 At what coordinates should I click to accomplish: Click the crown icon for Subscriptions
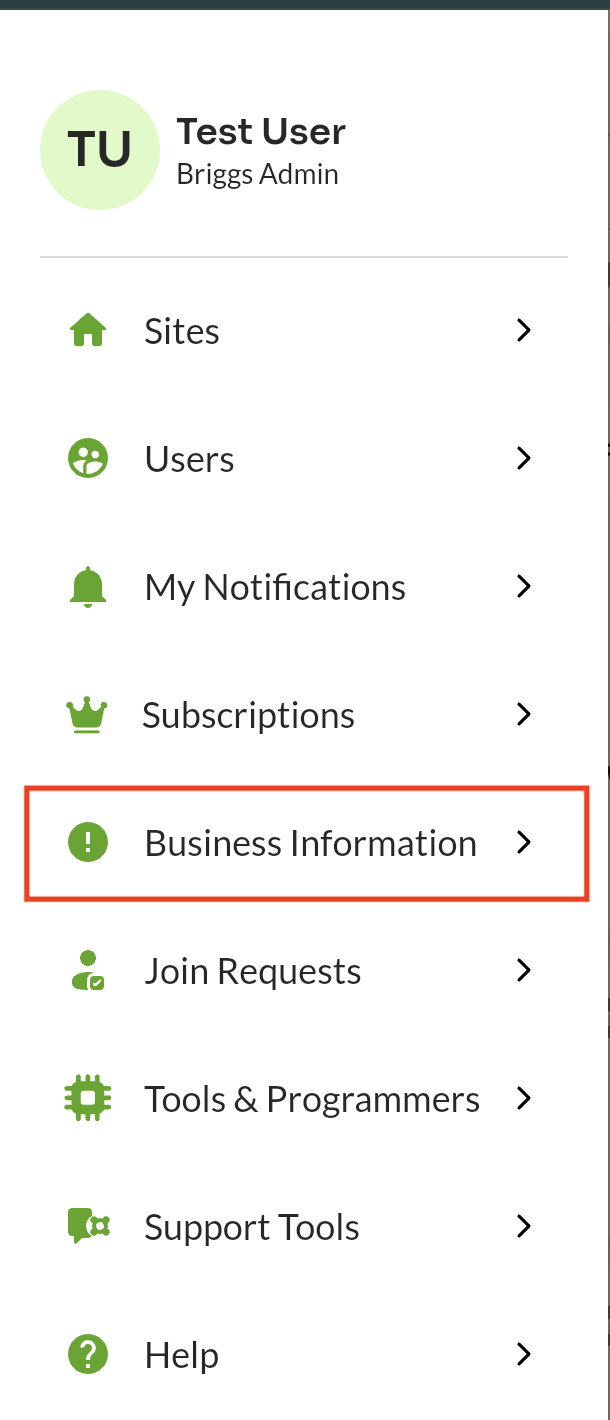[87, 714]
